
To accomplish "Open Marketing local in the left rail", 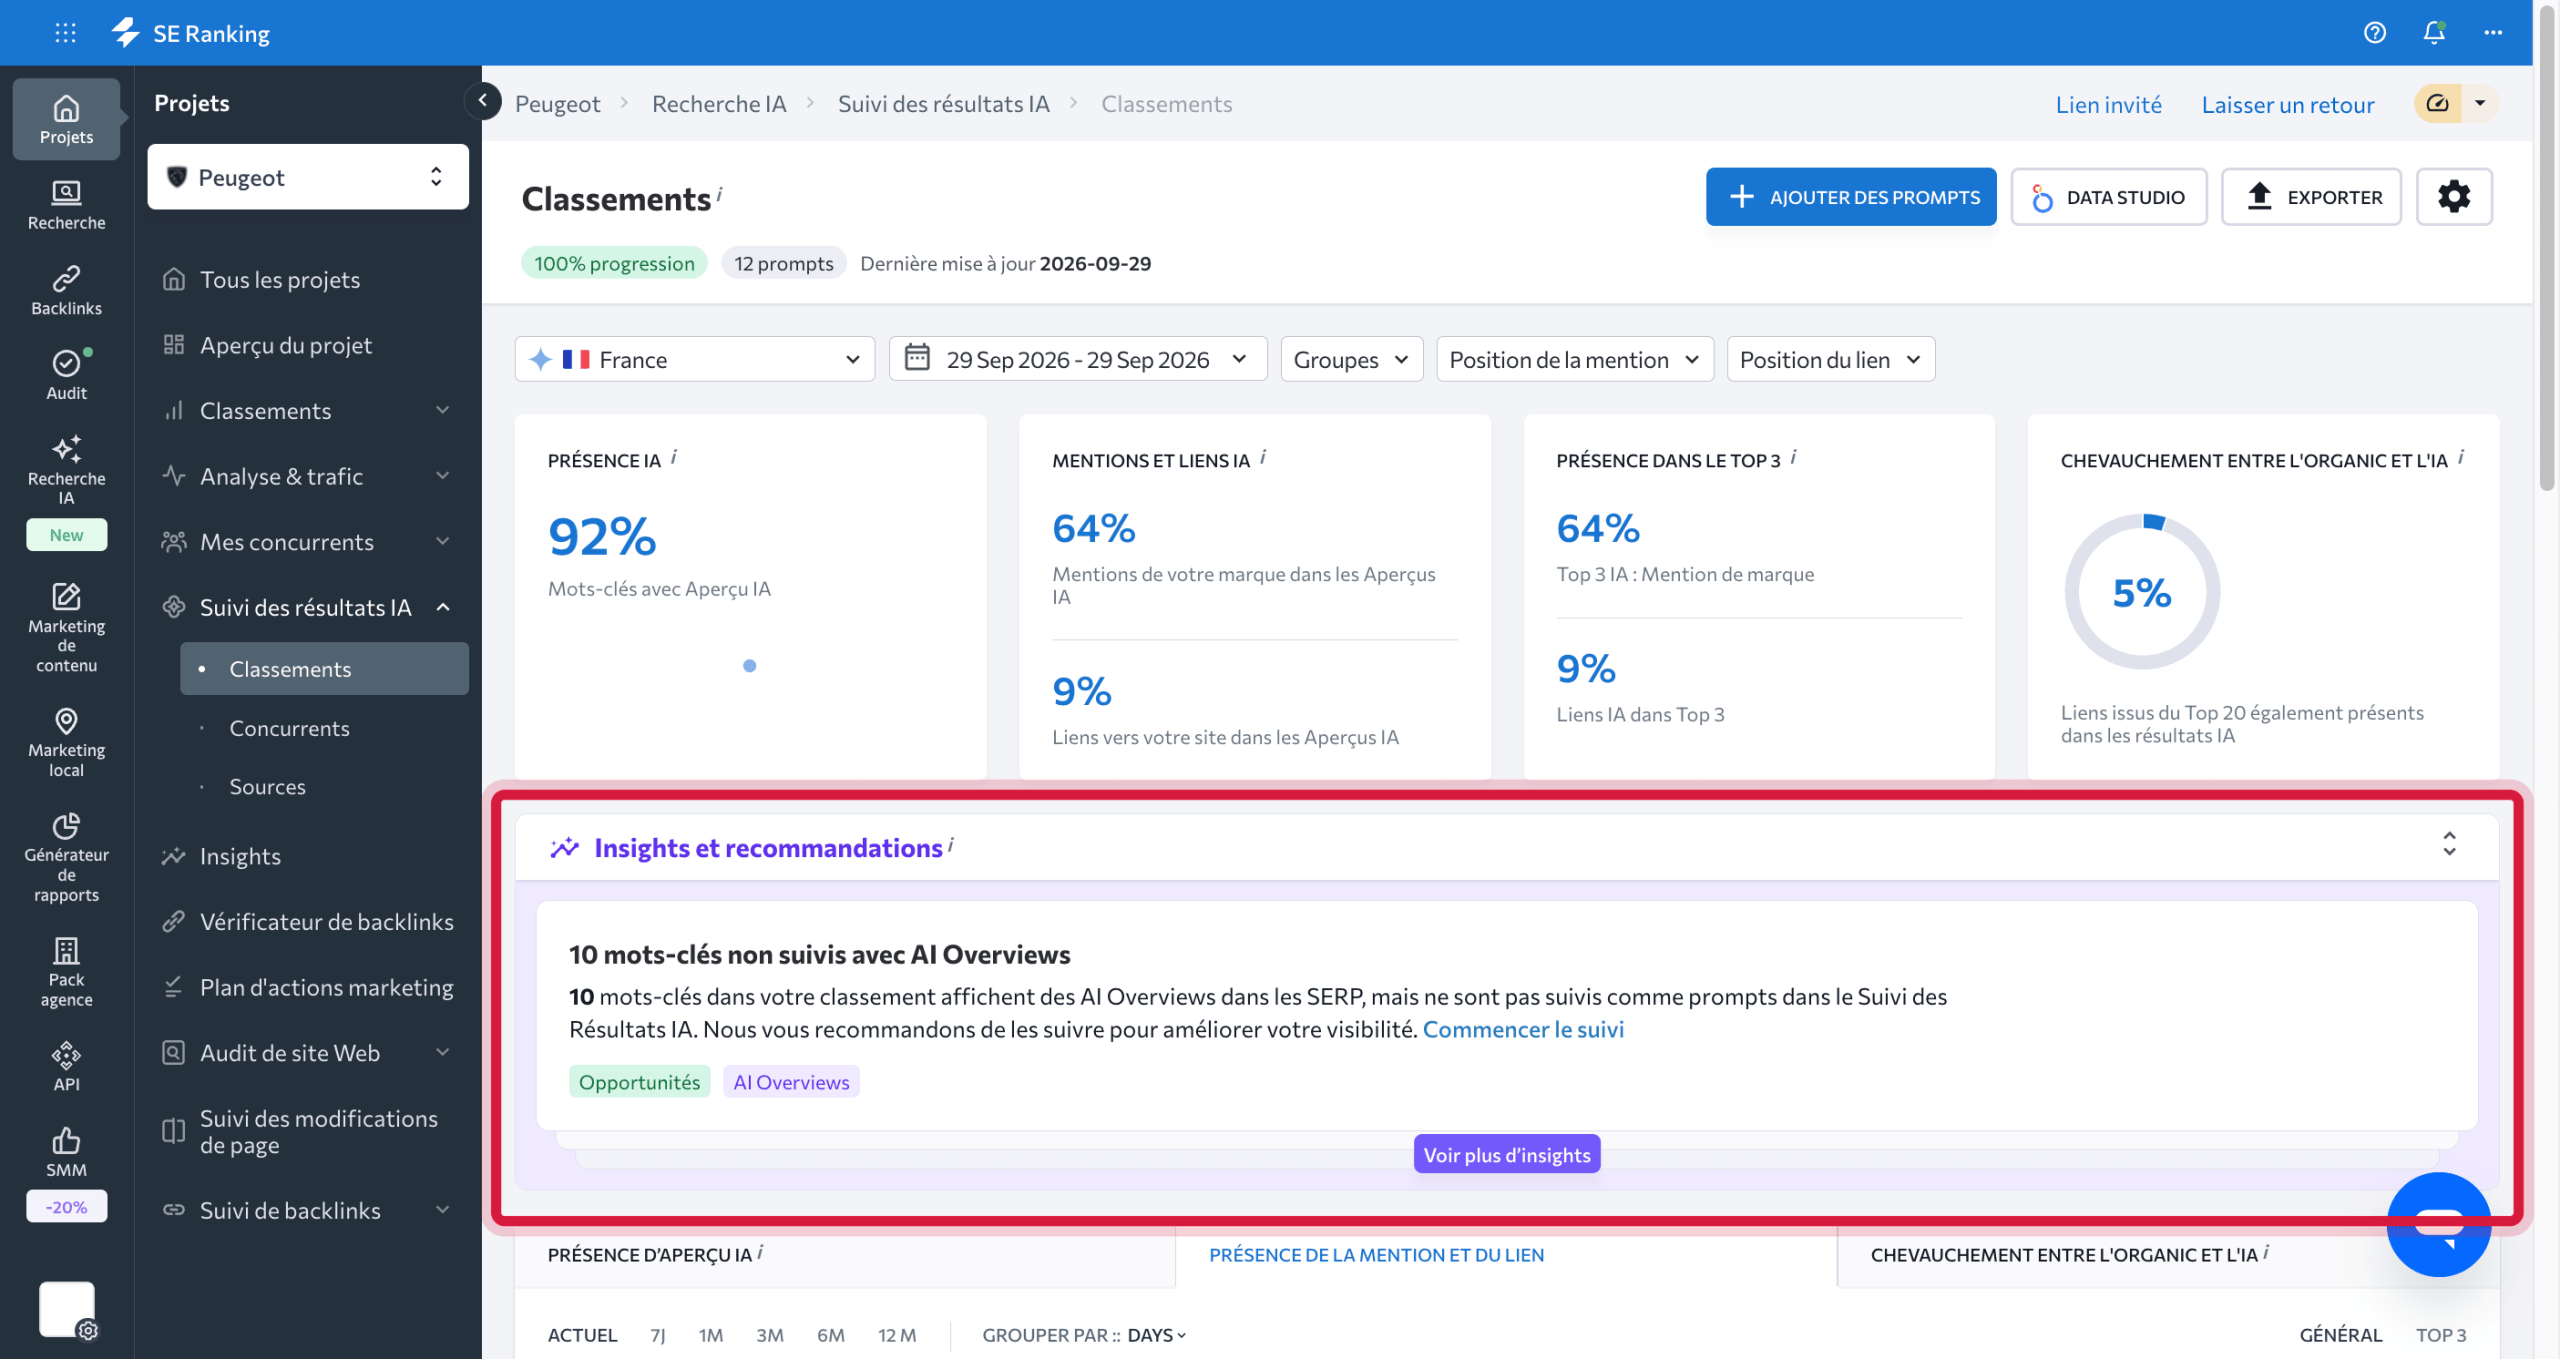I will (66, 742).
